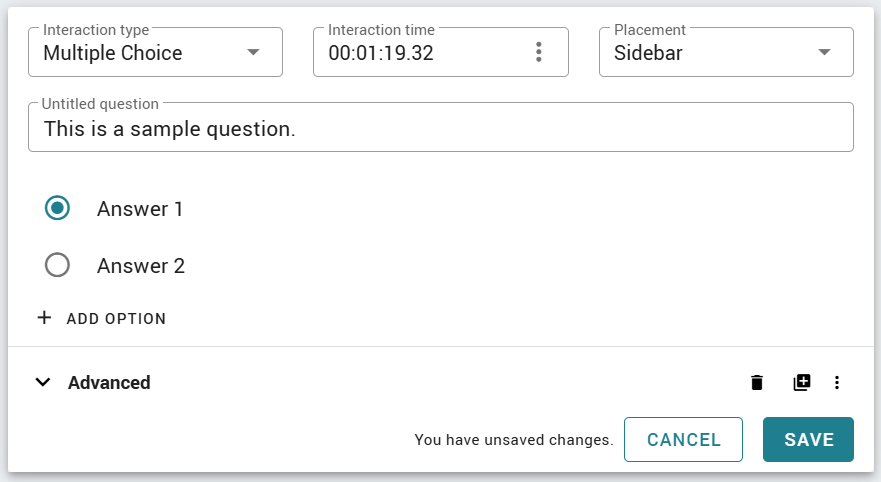The height and width of the screenshot is (482, 881).
Task: Cancel the unsaved changes
Action: point(683,439)
